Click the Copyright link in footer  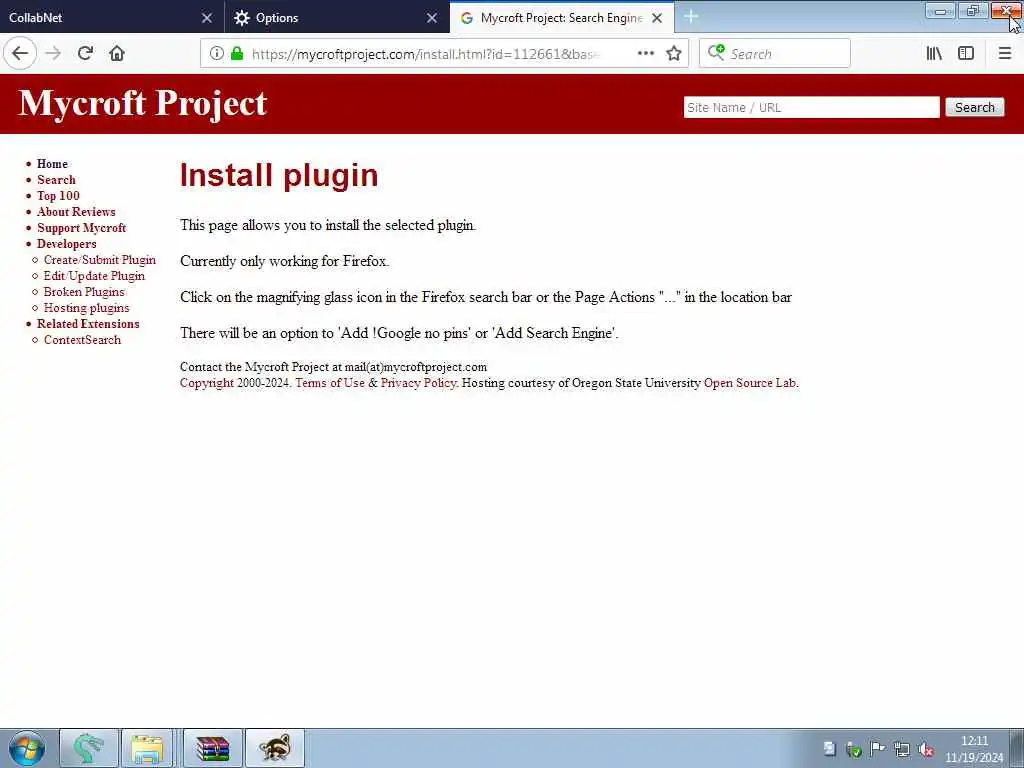tap(206, 383)
